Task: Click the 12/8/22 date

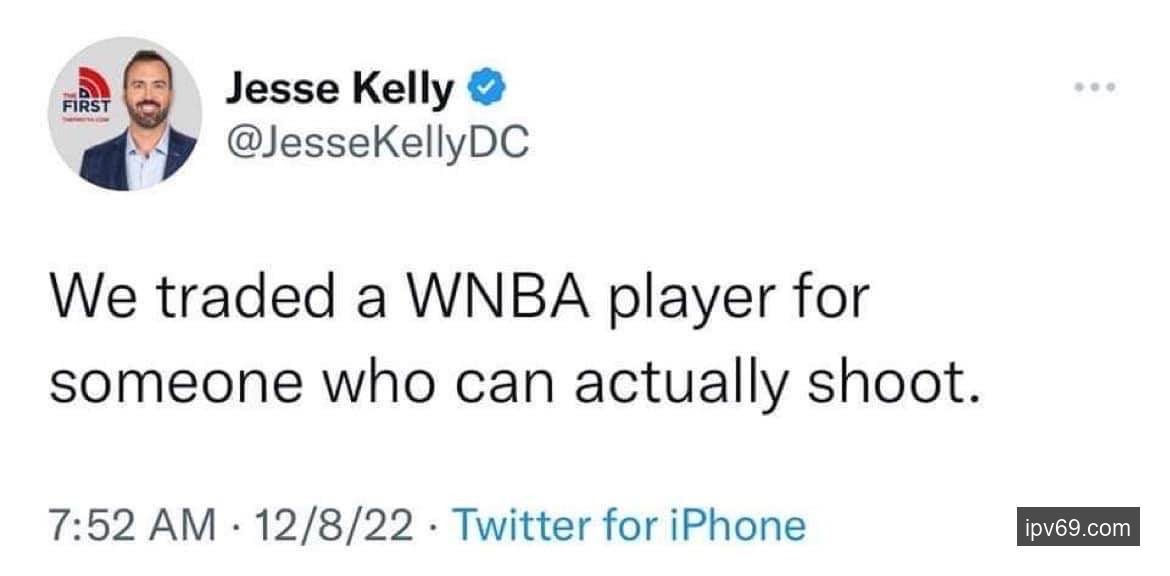Action: [334, 525]
